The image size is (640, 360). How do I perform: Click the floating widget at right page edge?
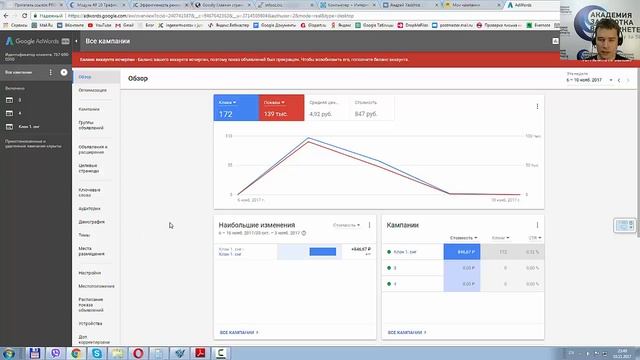click(624, 225)
